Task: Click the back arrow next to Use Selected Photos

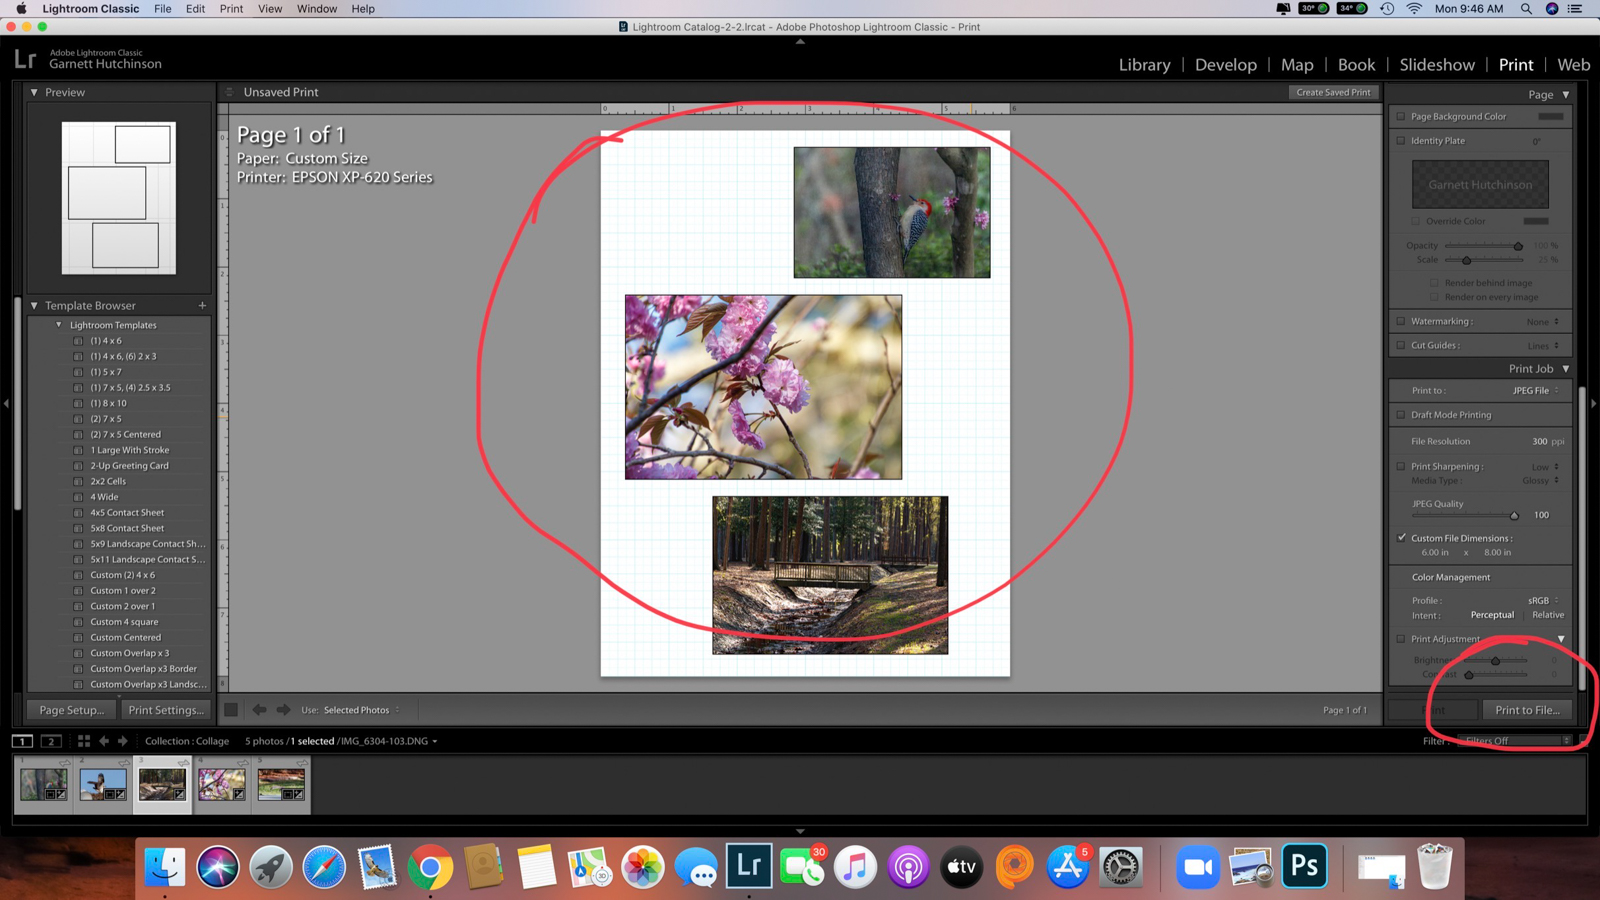Action: click(x=259, y=710)
